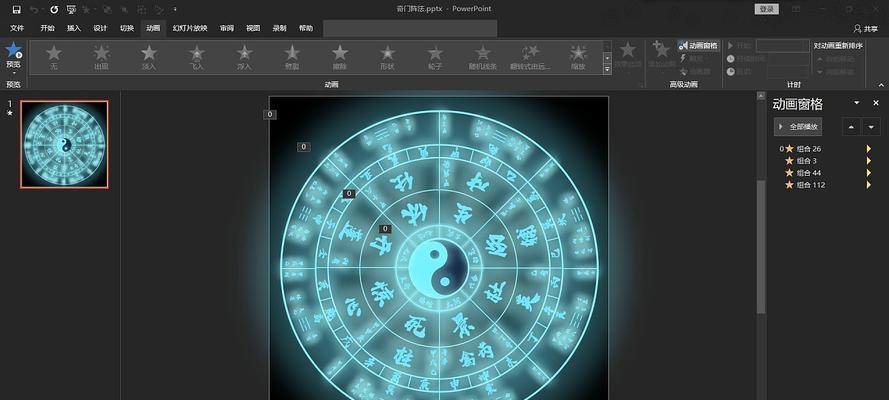Close the 动画窗格 pane
889x400 pixels.
(876, 103)
